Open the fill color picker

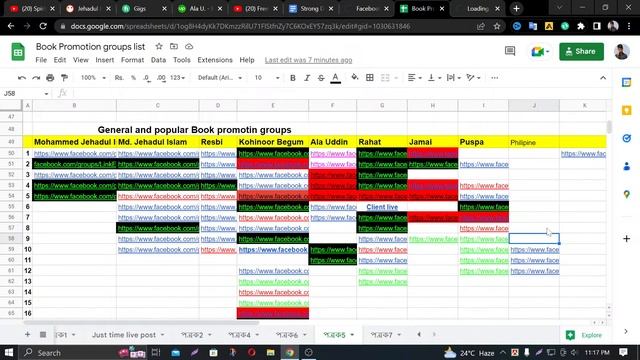355,78
